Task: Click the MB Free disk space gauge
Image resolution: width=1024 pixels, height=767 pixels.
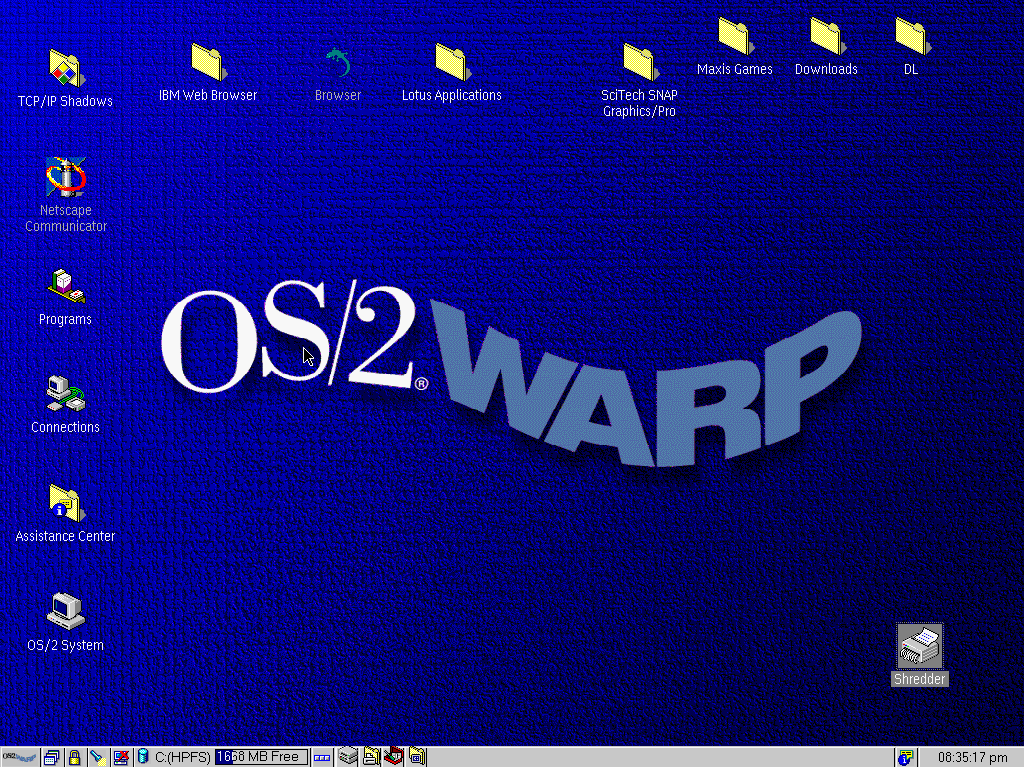Action: [261, 757]
